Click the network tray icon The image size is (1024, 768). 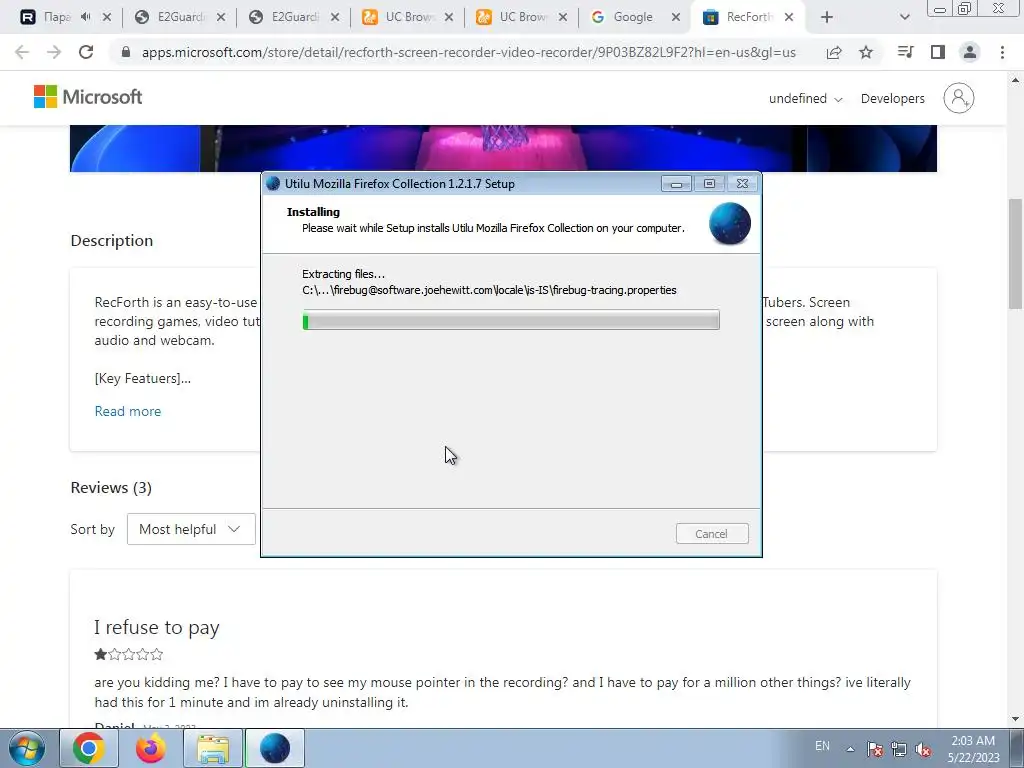(899, 749)
